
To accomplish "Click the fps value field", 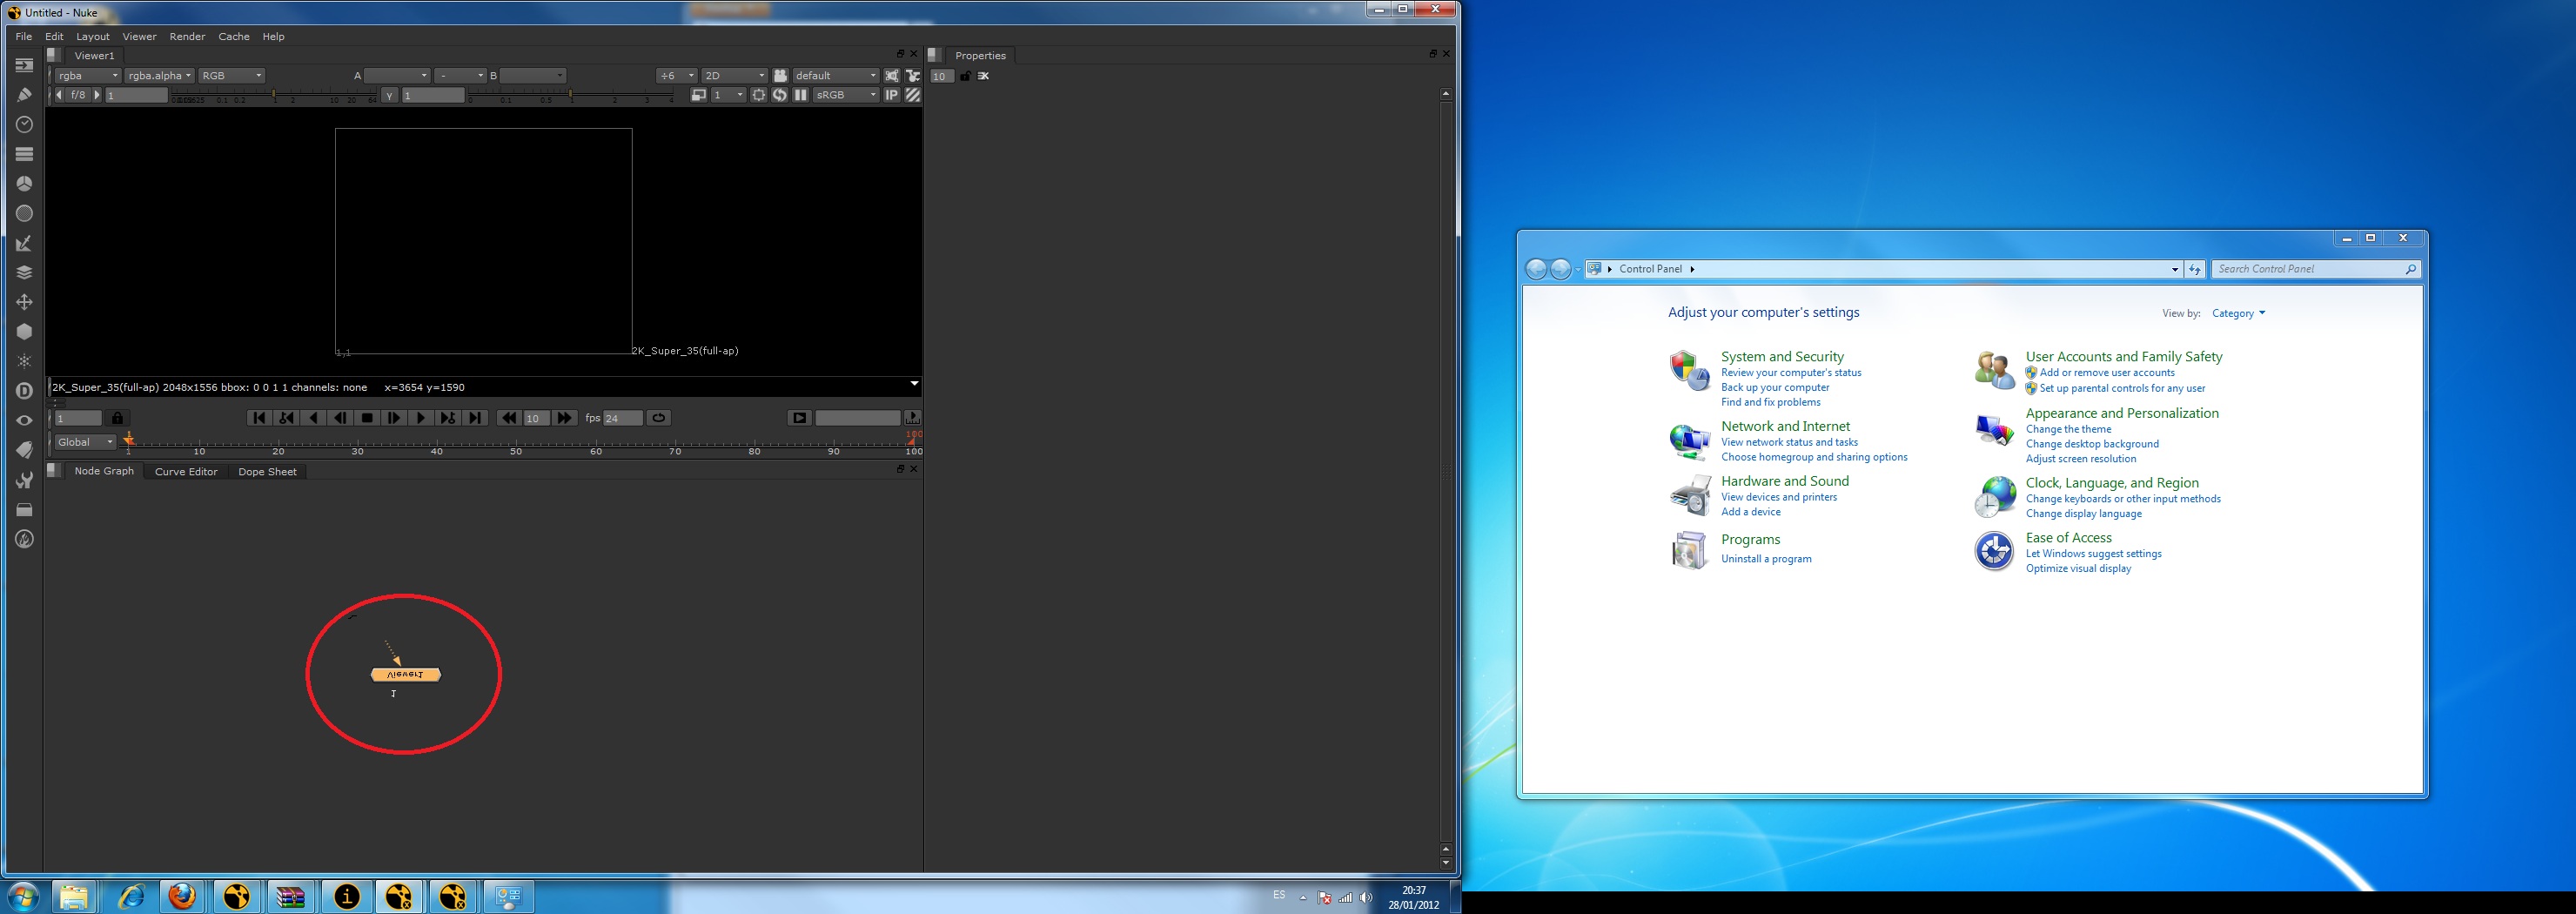I will click(x=622, y=418).
